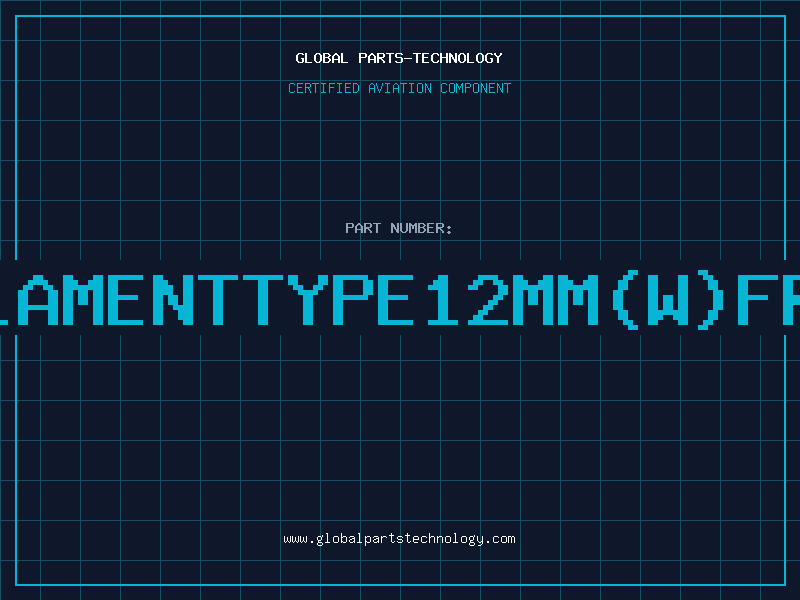
Task: Click the large scrolling part number text
Action: tap(400, 299)
